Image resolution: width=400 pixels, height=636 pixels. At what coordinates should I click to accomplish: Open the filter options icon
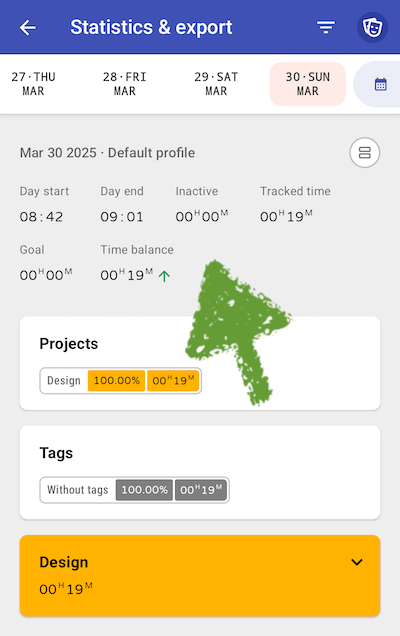click(326, 27)
